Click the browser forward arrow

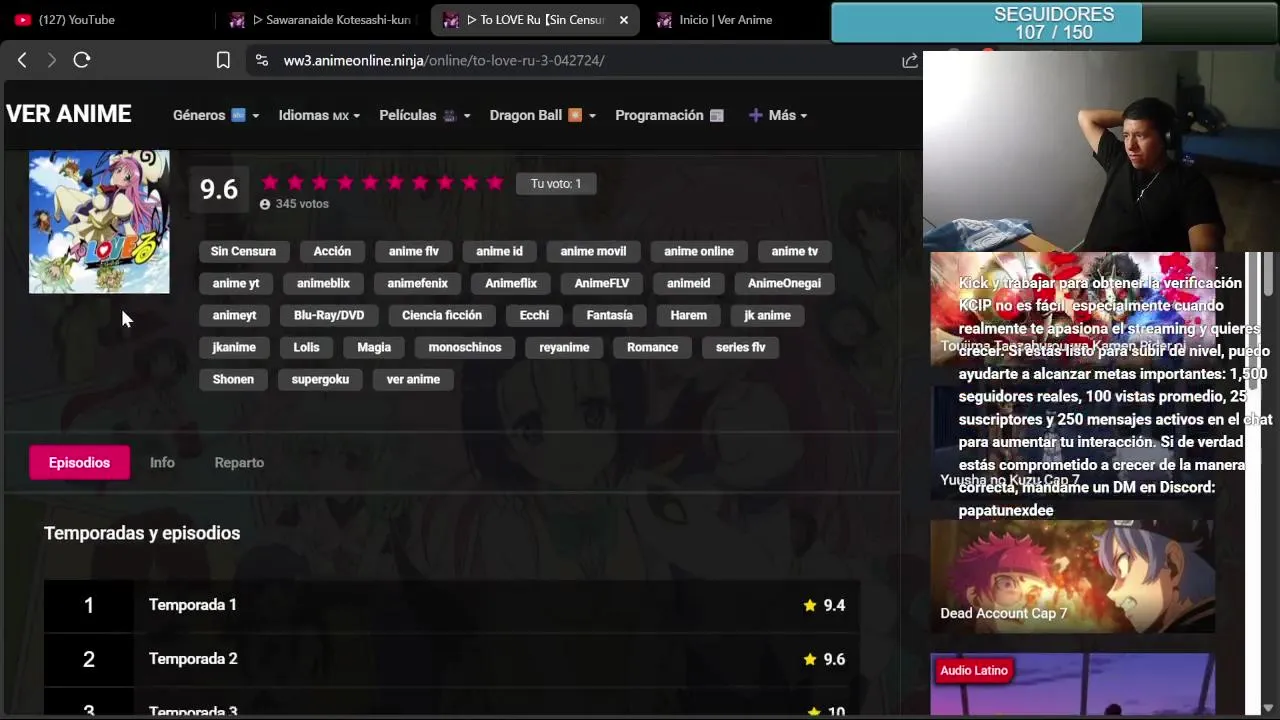pyautogui.click(x=52, y=60)
